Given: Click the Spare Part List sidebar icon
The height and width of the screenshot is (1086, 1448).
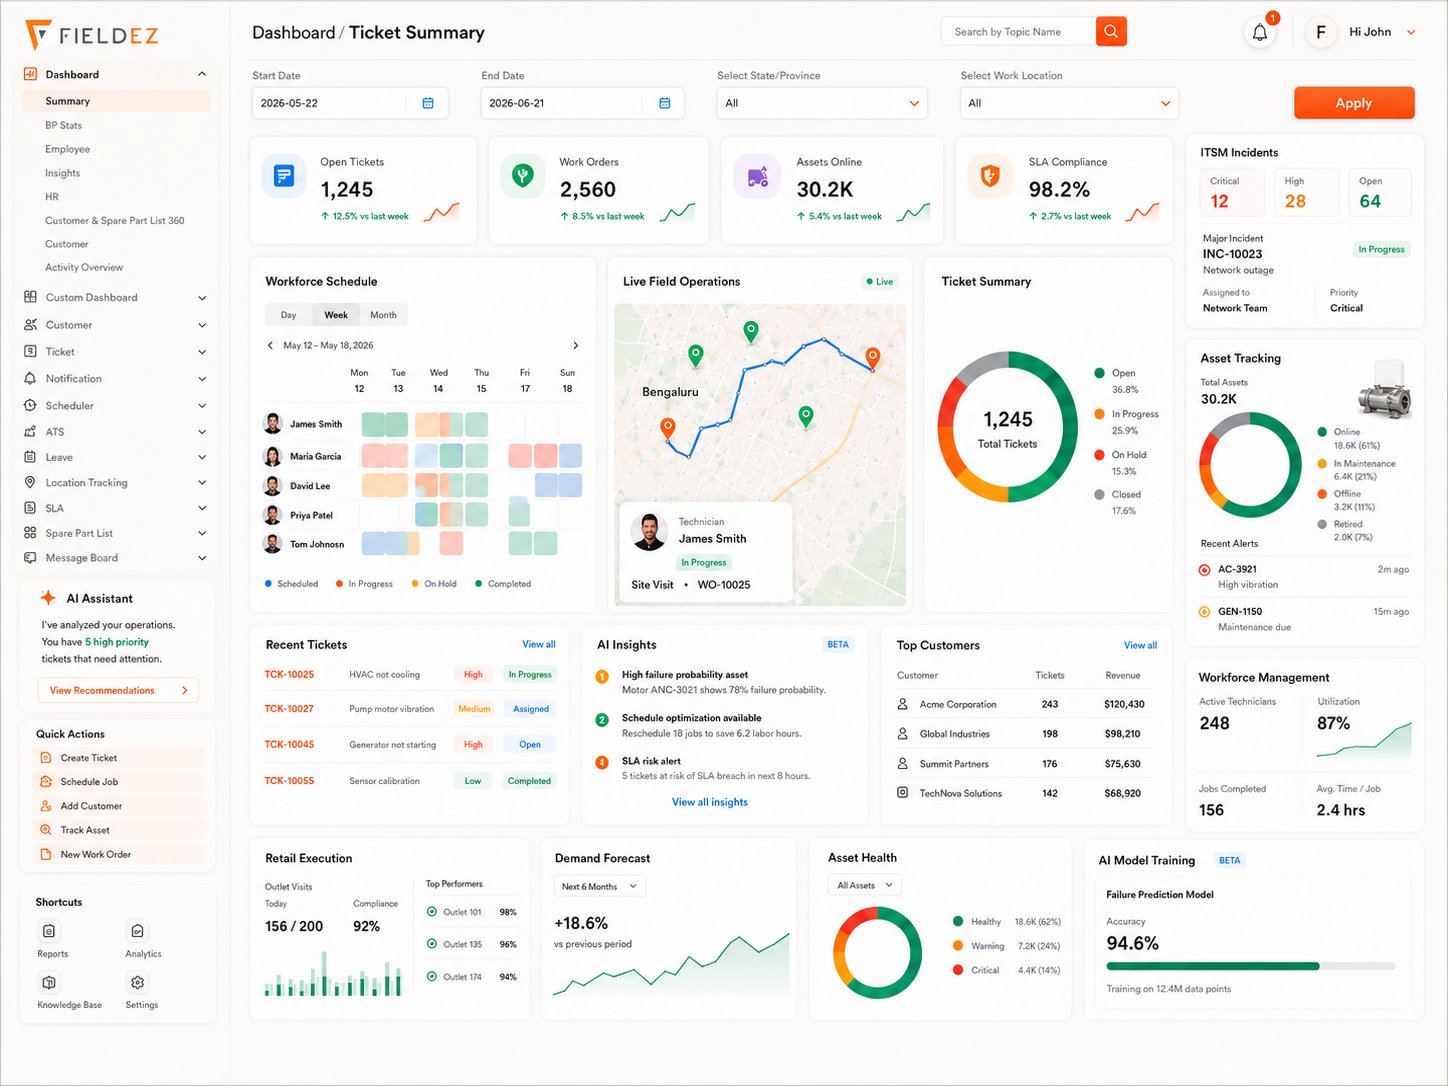Looking at the screenshot, I should [30, 533].
